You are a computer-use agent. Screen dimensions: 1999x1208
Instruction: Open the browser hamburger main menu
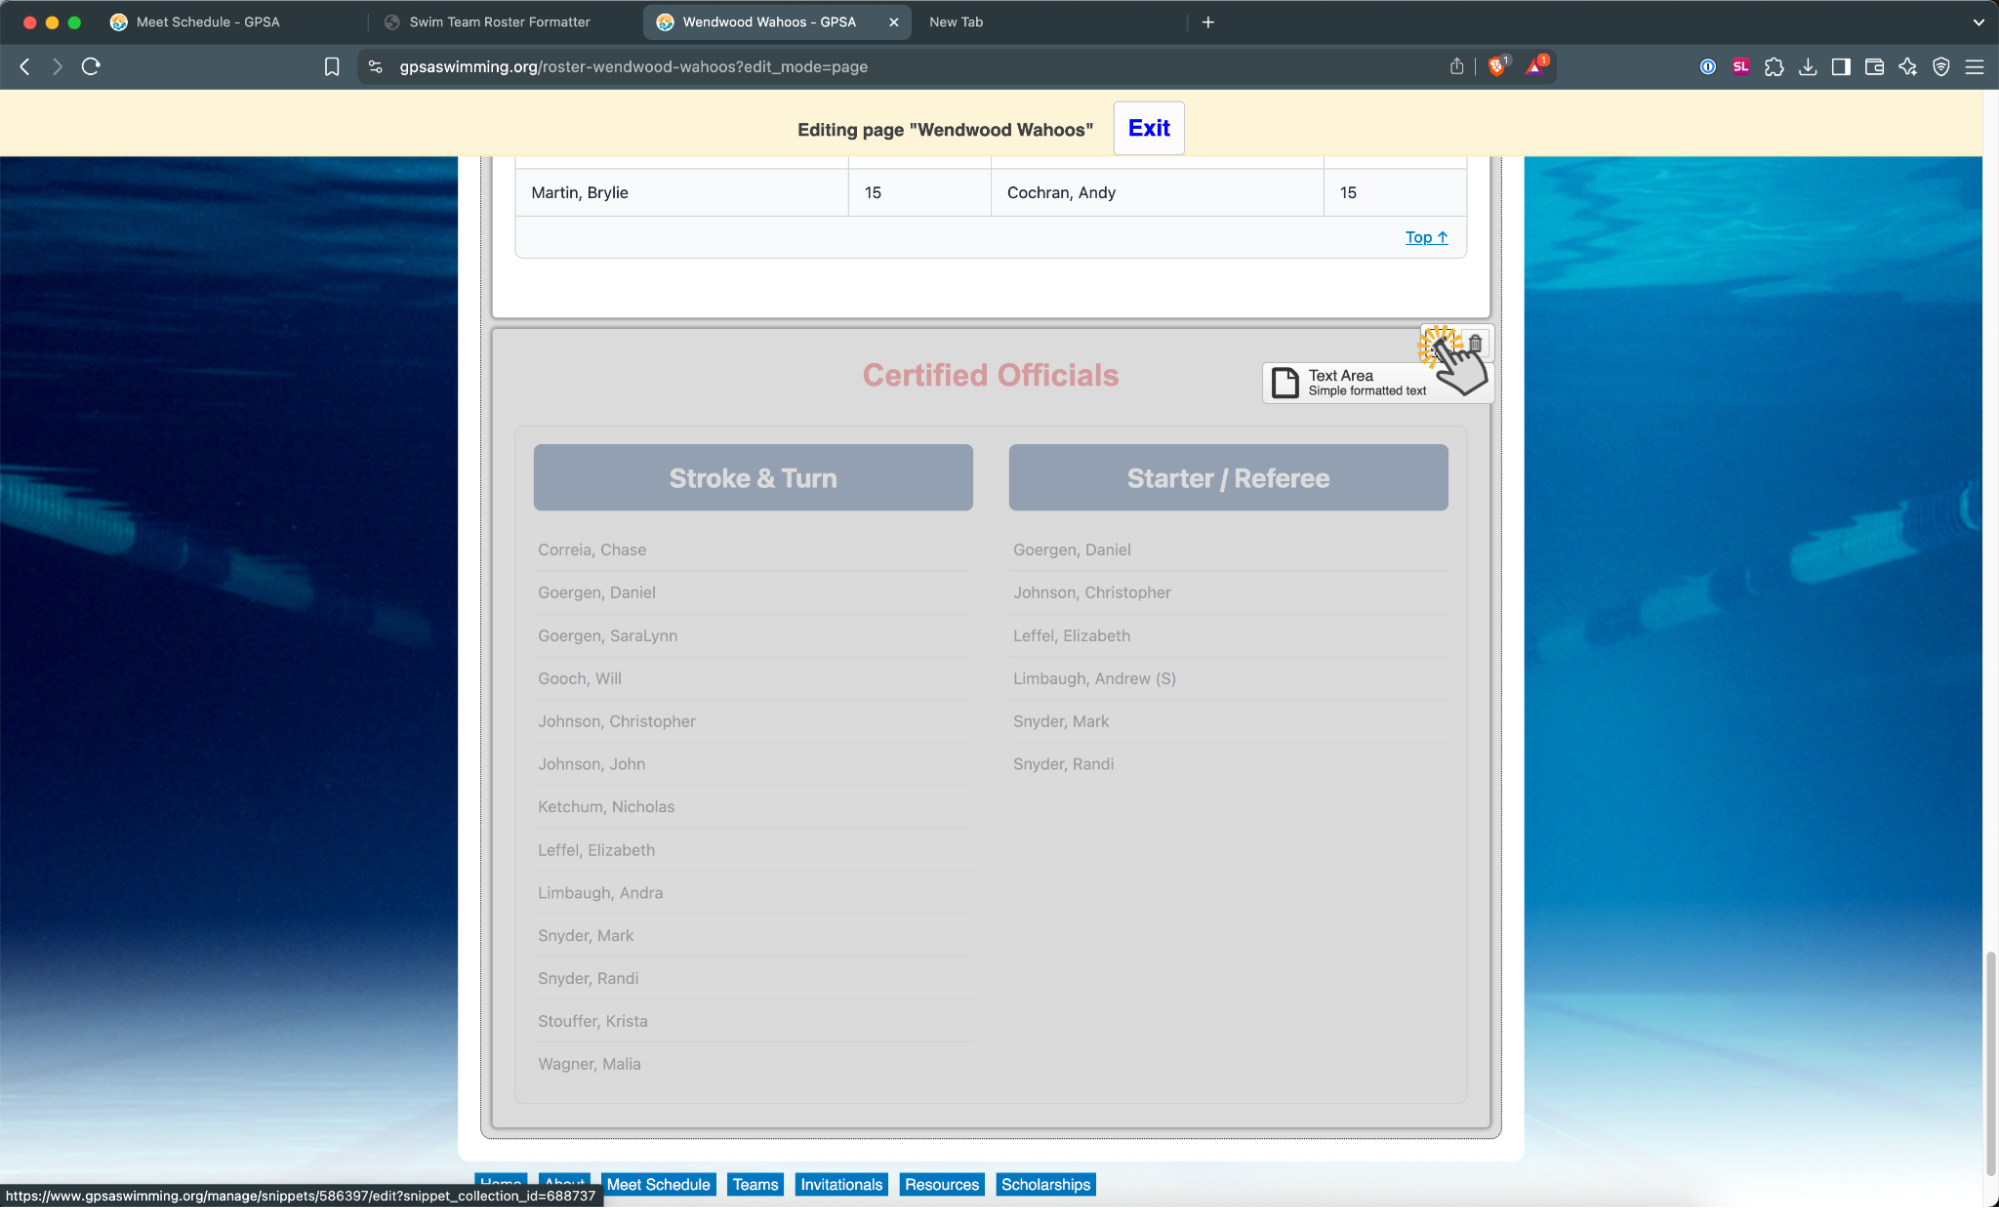tap(1974, 66)
